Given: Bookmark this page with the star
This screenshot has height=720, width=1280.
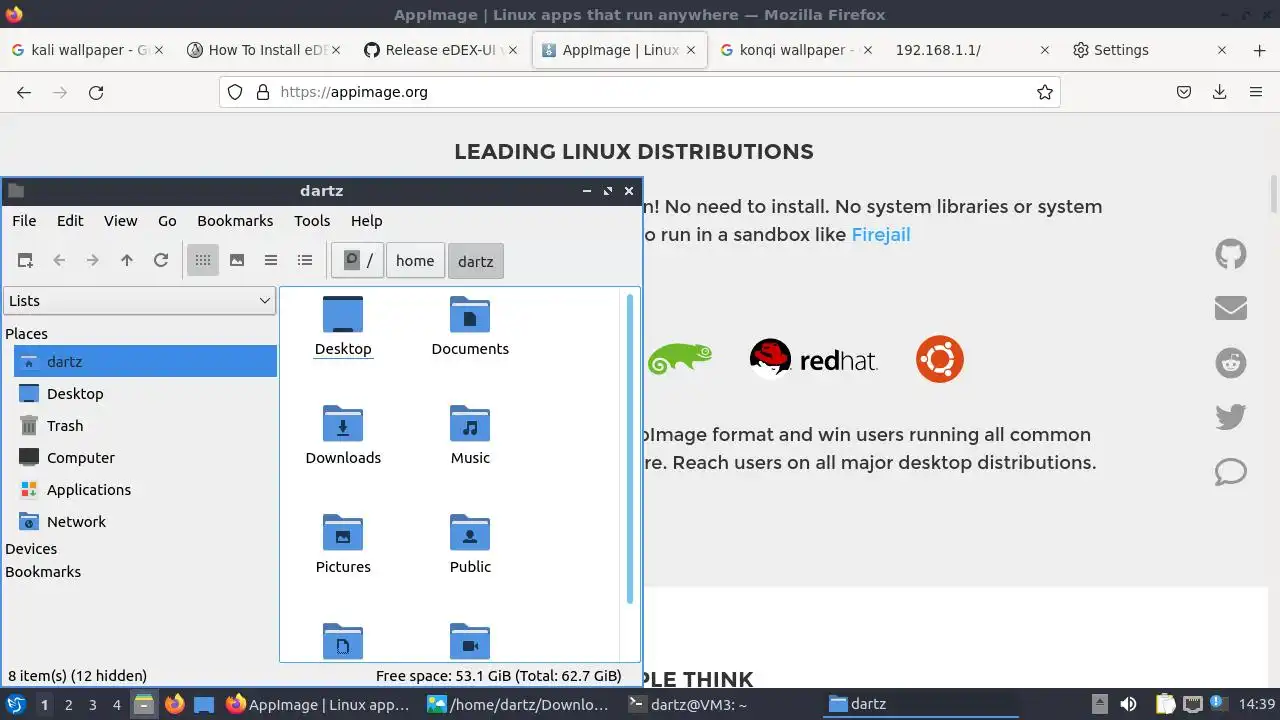Looking at the screenshot, I should pyautogui.click(x=1045, y=92).
